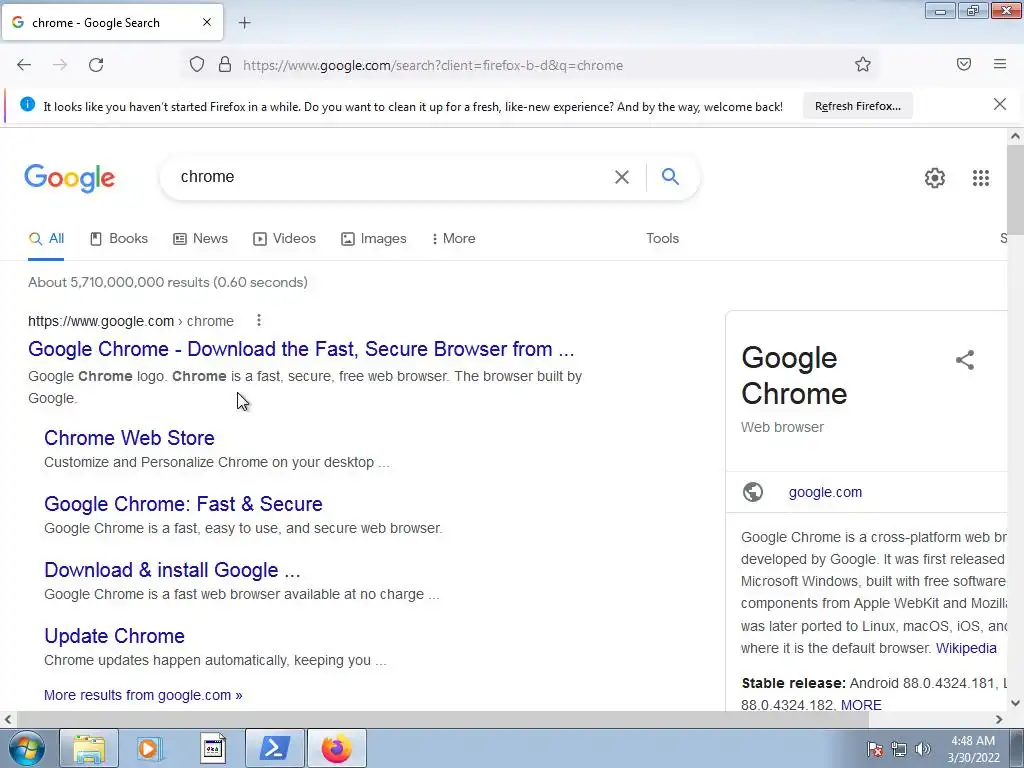
Task: Click the horizontal scrollbar right arrow
Action: 999,719
